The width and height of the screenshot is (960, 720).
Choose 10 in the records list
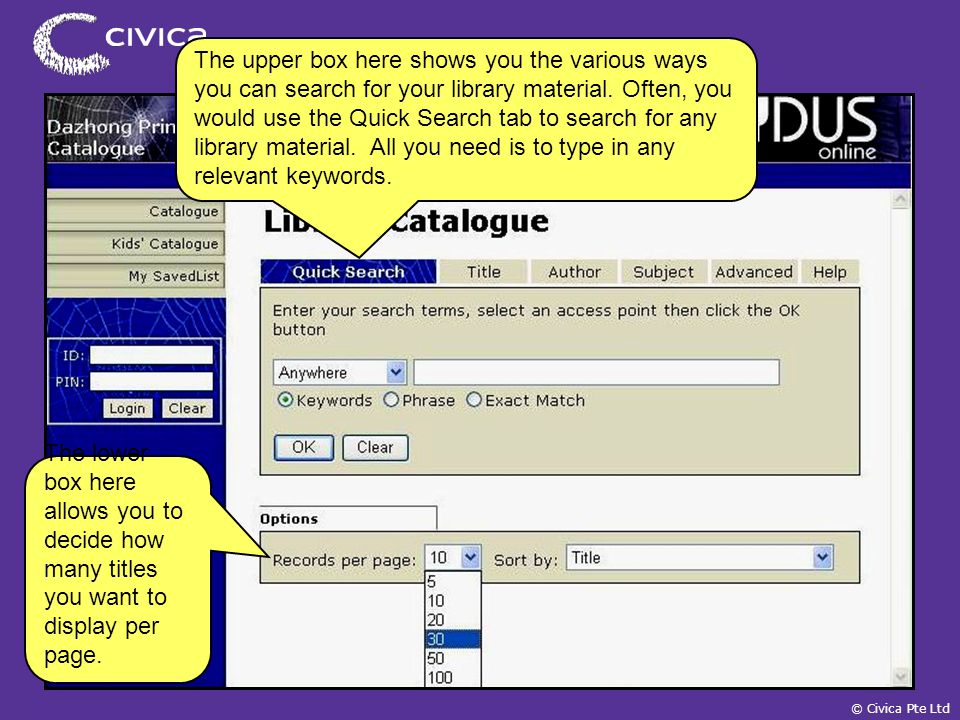452,601
